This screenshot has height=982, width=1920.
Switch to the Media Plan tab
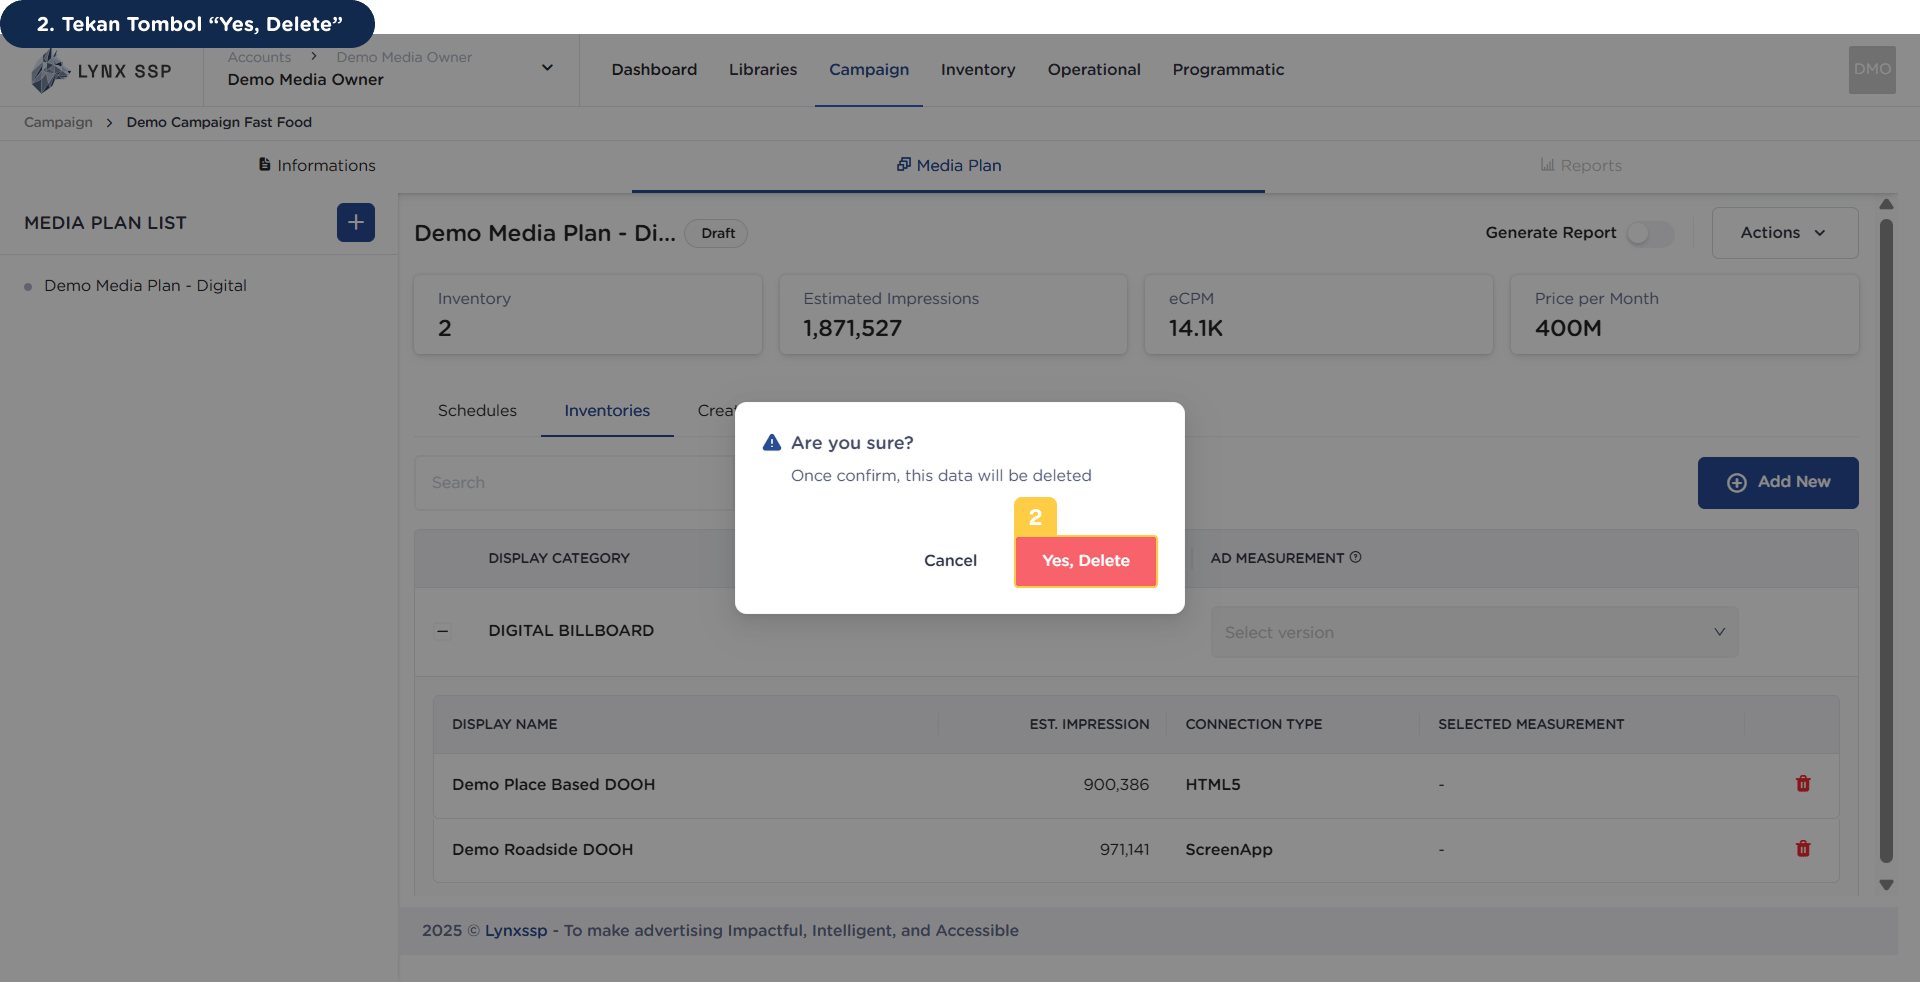coord(948,166)
